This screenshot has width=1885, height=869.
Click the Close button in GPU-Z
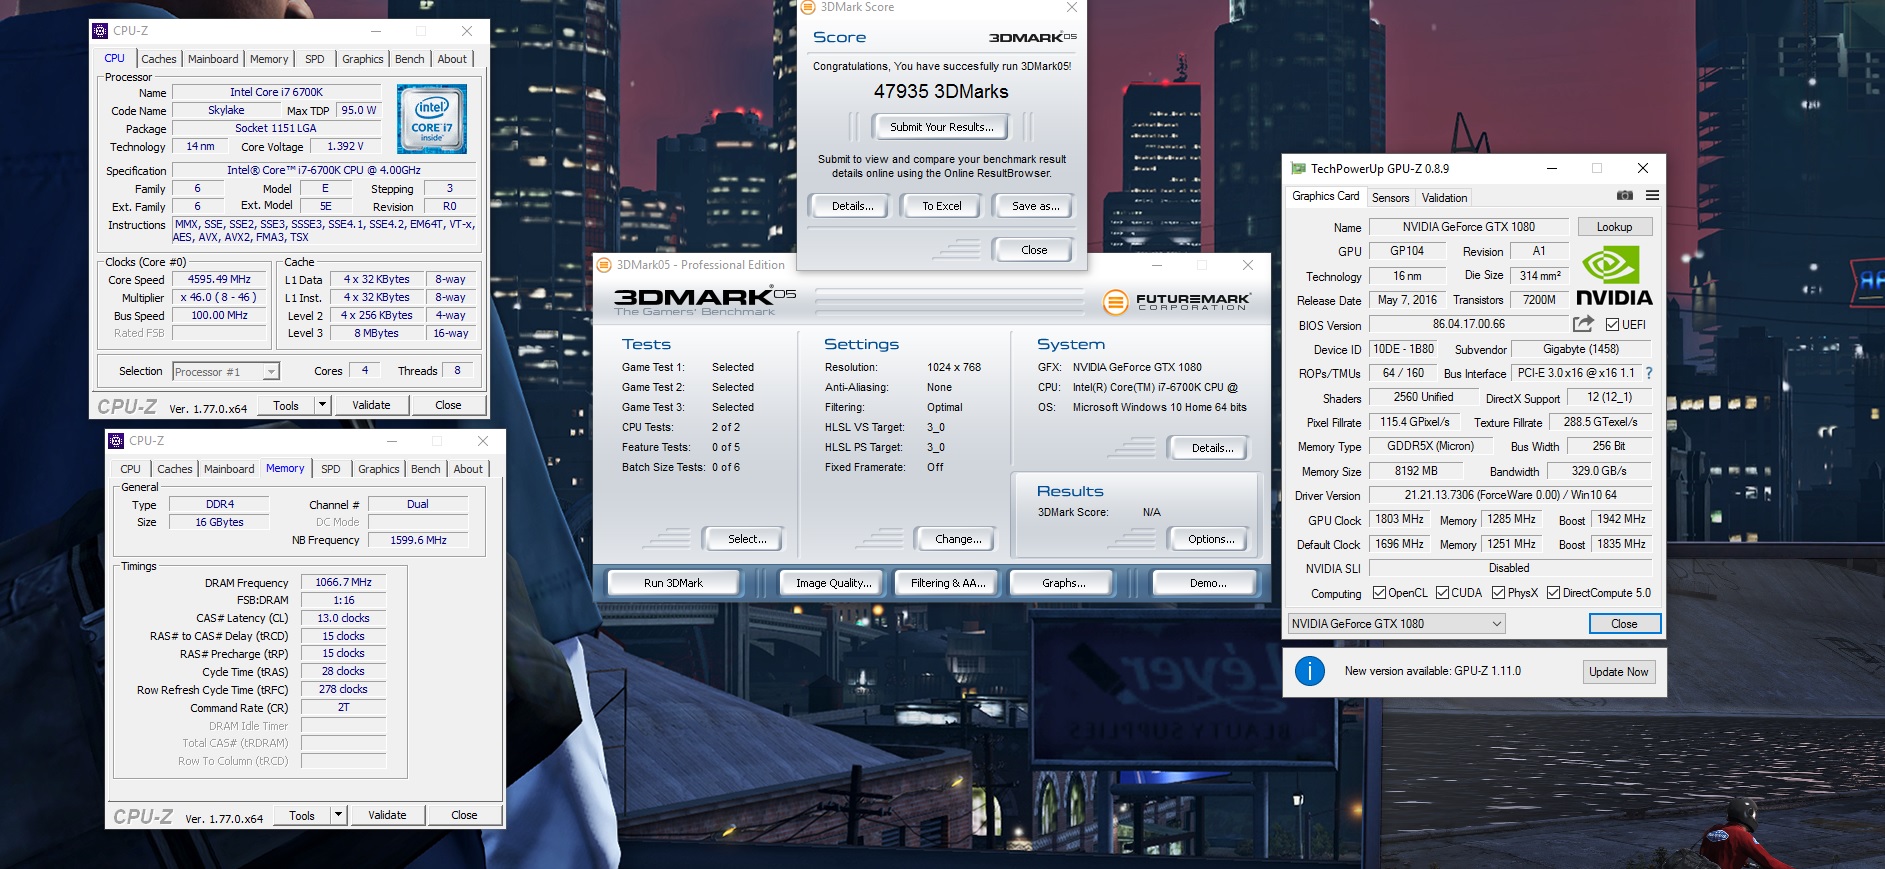pos(1624,624)
